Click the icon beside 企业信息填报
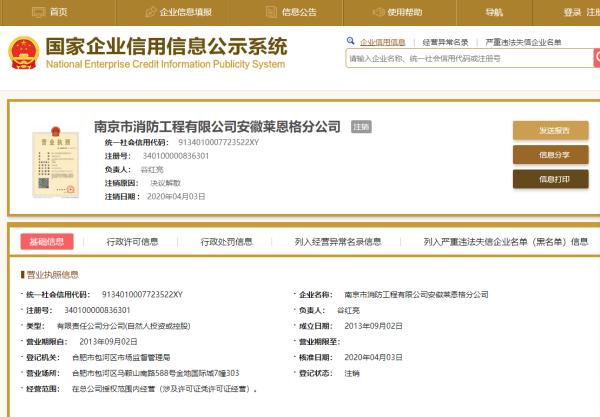The image size is (600, 417). 151,12
